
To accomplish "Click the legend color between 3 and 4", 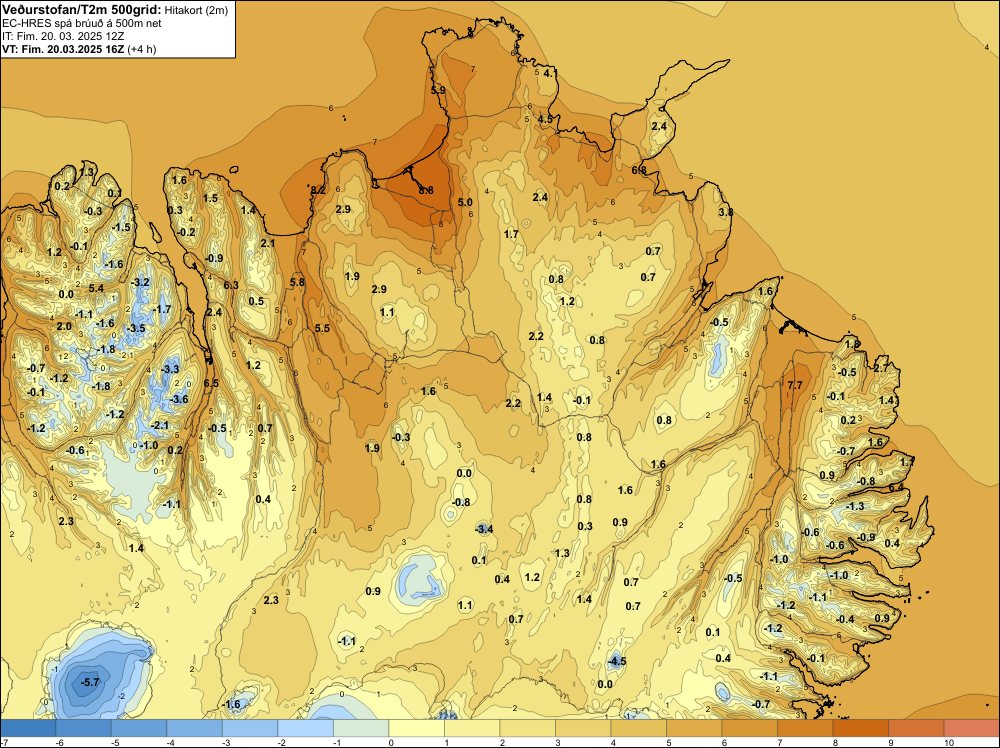I will pos(583,728).
